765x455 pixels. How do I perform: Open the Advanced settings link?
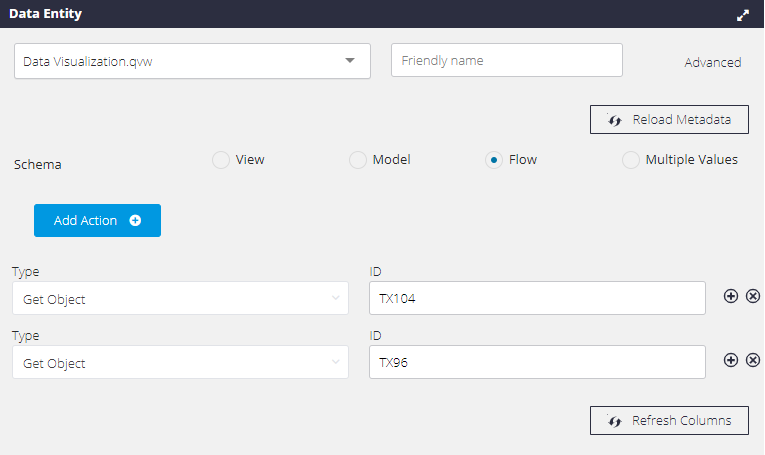712,62
